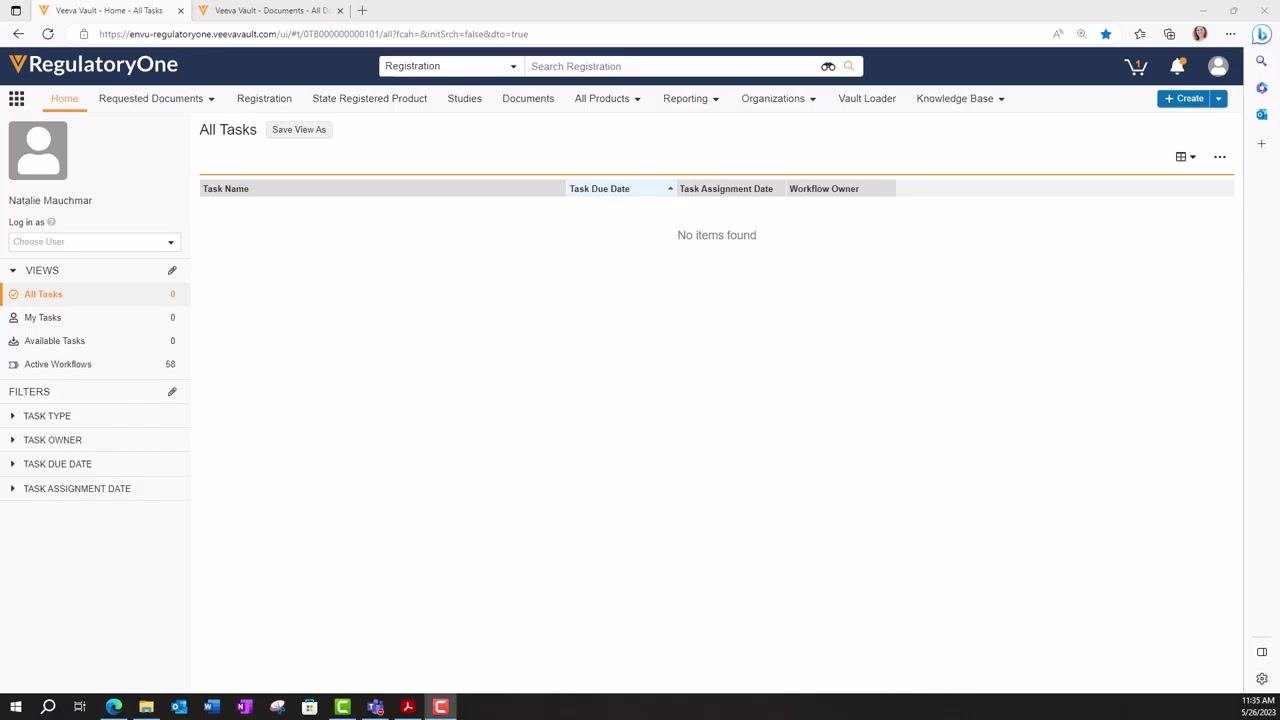Click the favorites star in address bar
The image size is (1280, 720).
click(x=1106, y=34)
